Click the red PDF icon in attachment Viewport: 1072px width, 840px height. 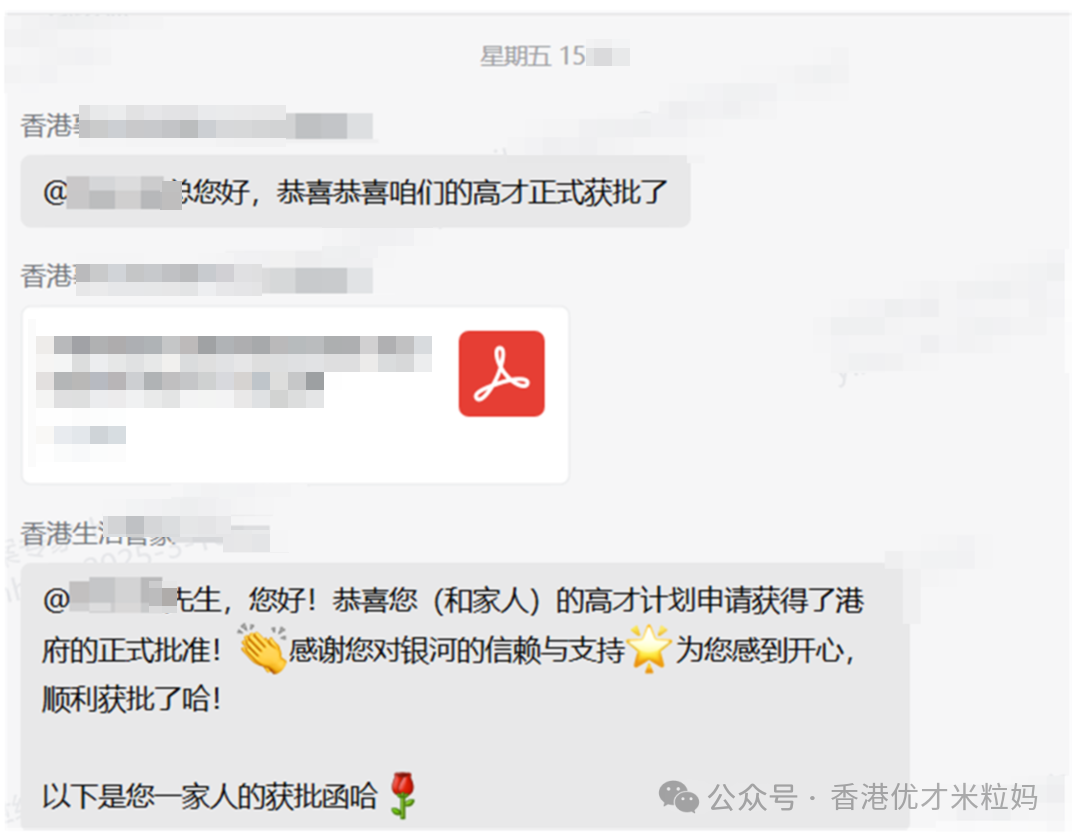[501, 374]
